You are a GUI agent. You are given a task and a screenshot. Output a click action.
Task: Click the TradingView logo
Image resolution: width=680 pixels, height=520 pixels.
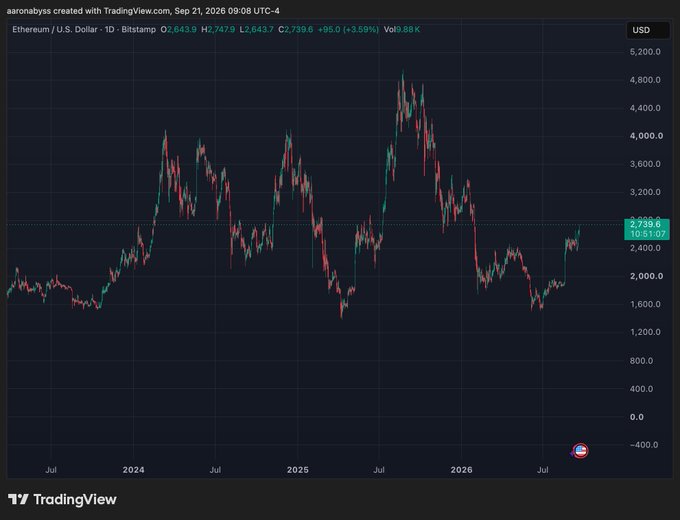(x=62, y=499)
